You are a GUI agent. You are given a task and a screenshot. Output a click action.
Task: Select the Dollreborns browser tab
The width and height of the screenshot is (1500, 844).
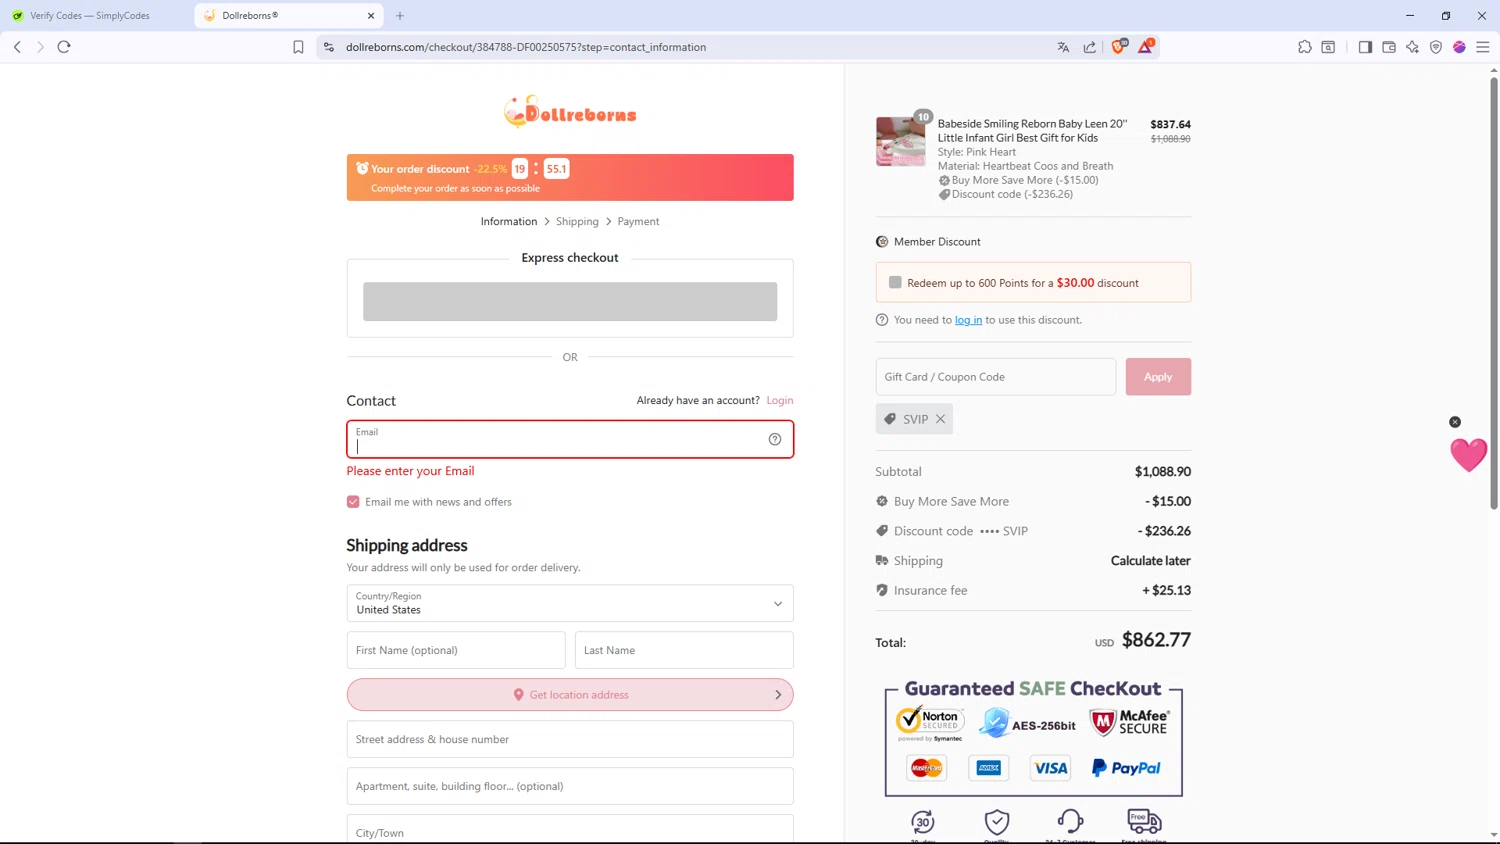coord(288,16)
